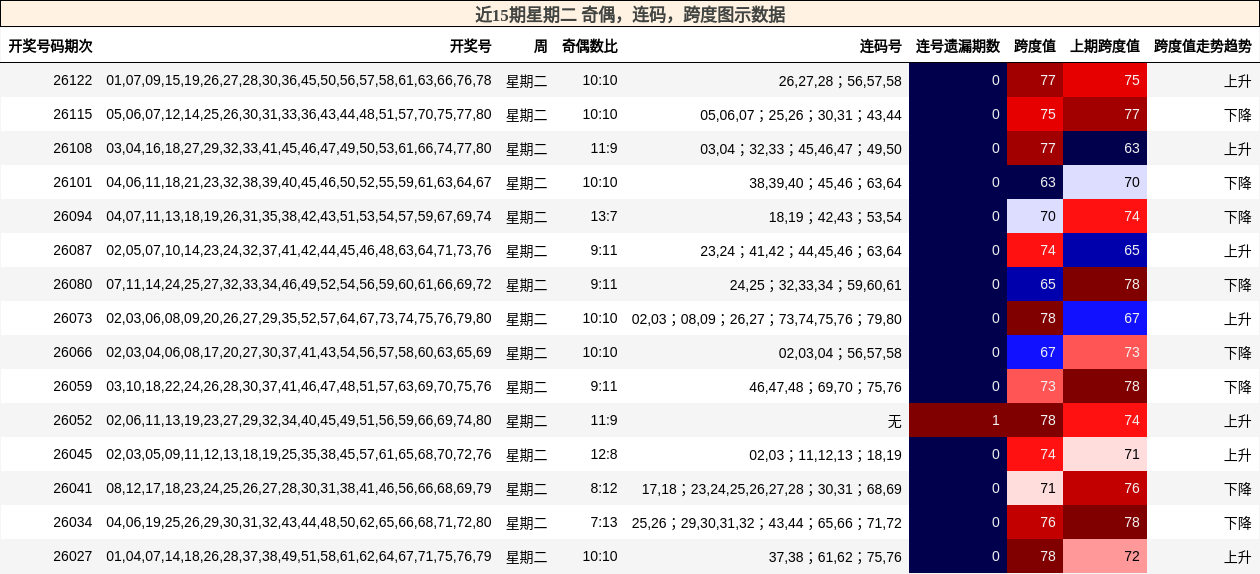Click the 连号遗漏期数 column header
This screenshot has height=574, width=1260.
(x=957, y=46)
